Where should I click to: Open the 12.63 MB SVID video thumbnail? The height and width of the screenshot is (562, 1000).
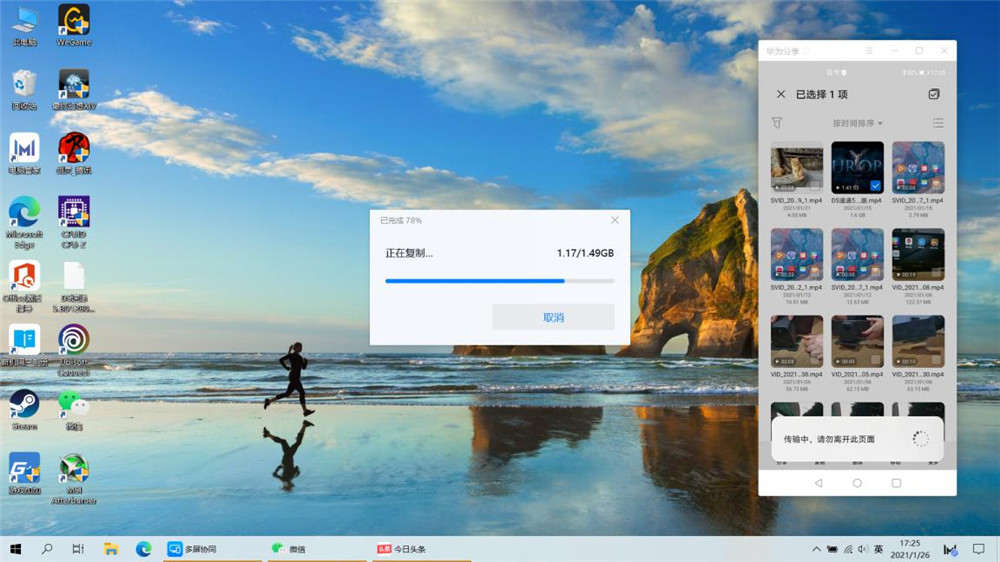[x=857, y=255]
